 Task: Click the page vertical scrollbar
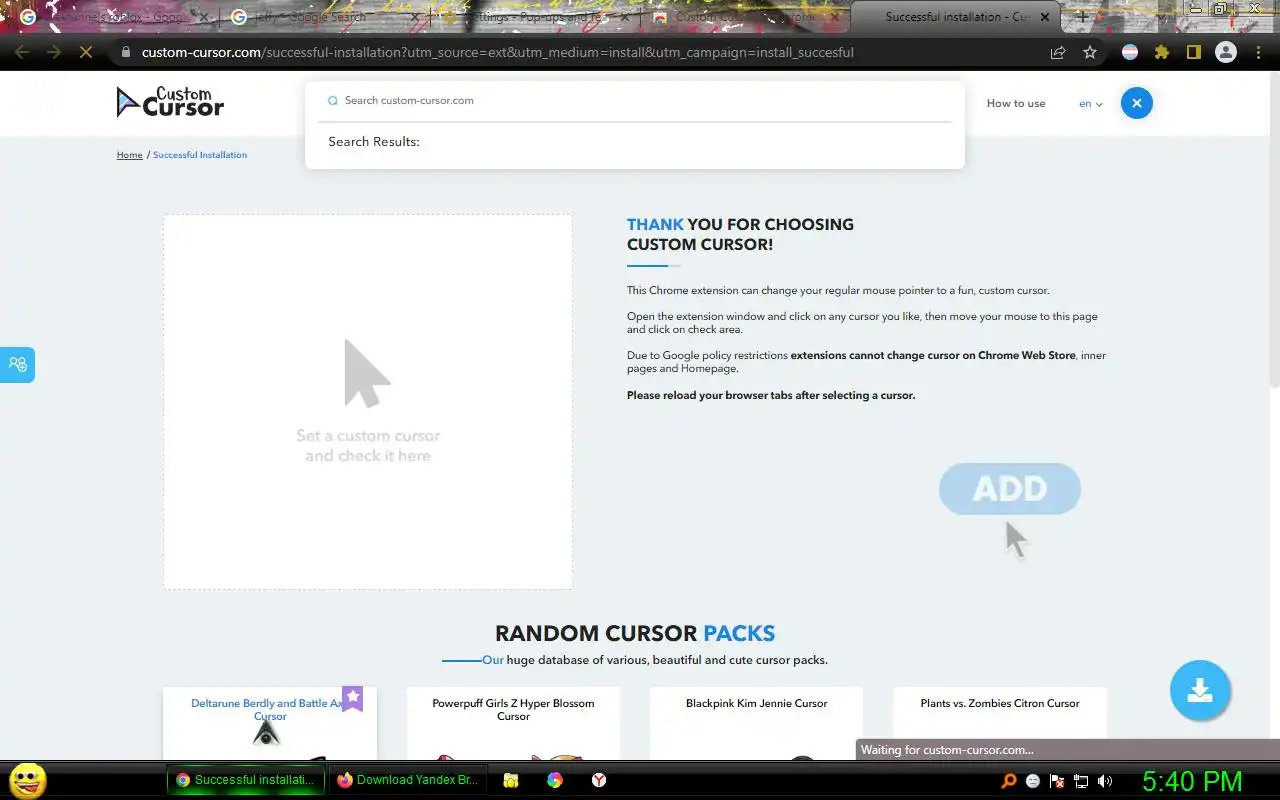pos(1274,230)
